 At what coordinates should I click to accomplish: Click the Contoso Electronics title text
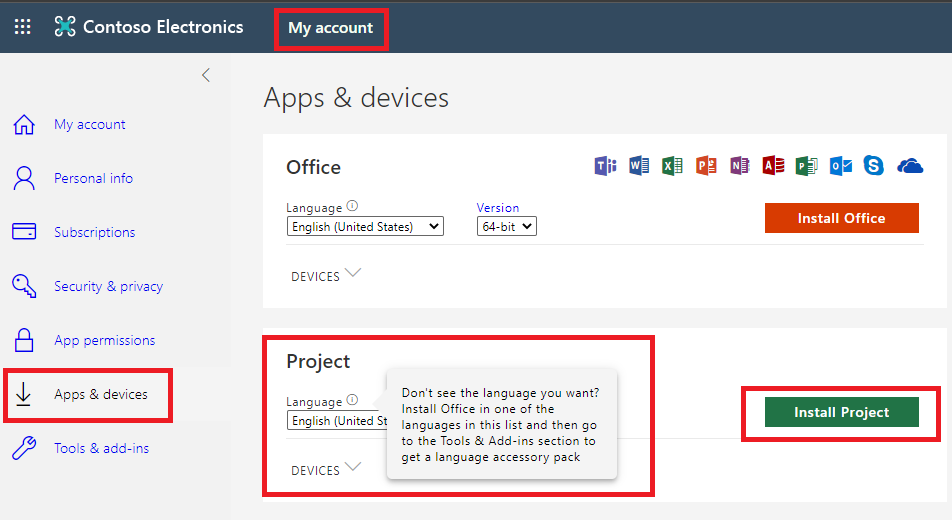tap(163, 27)
